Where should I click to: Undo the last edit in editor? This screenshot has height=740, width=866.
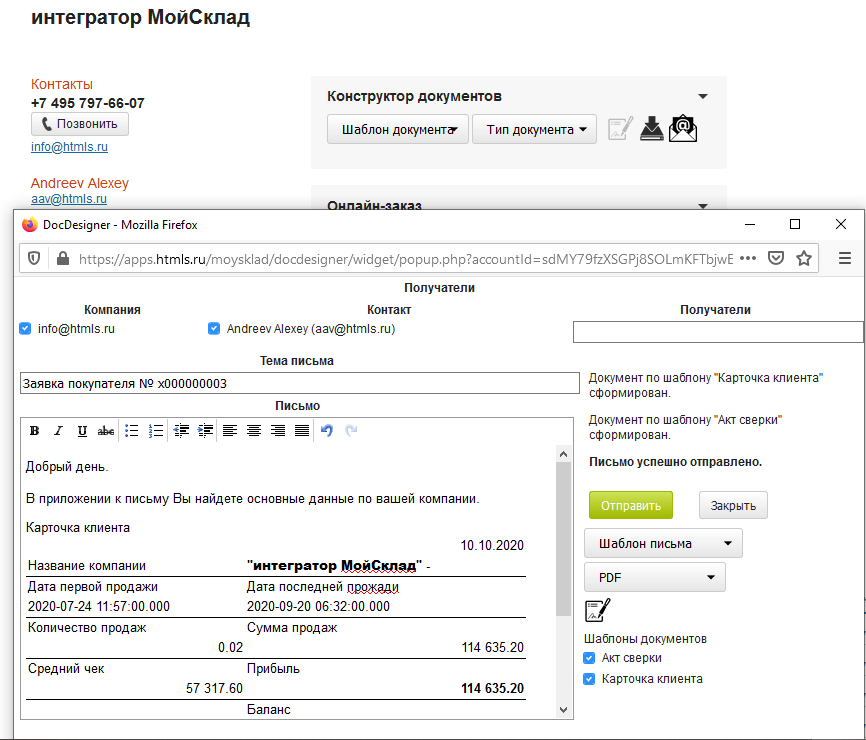point(327,431)
